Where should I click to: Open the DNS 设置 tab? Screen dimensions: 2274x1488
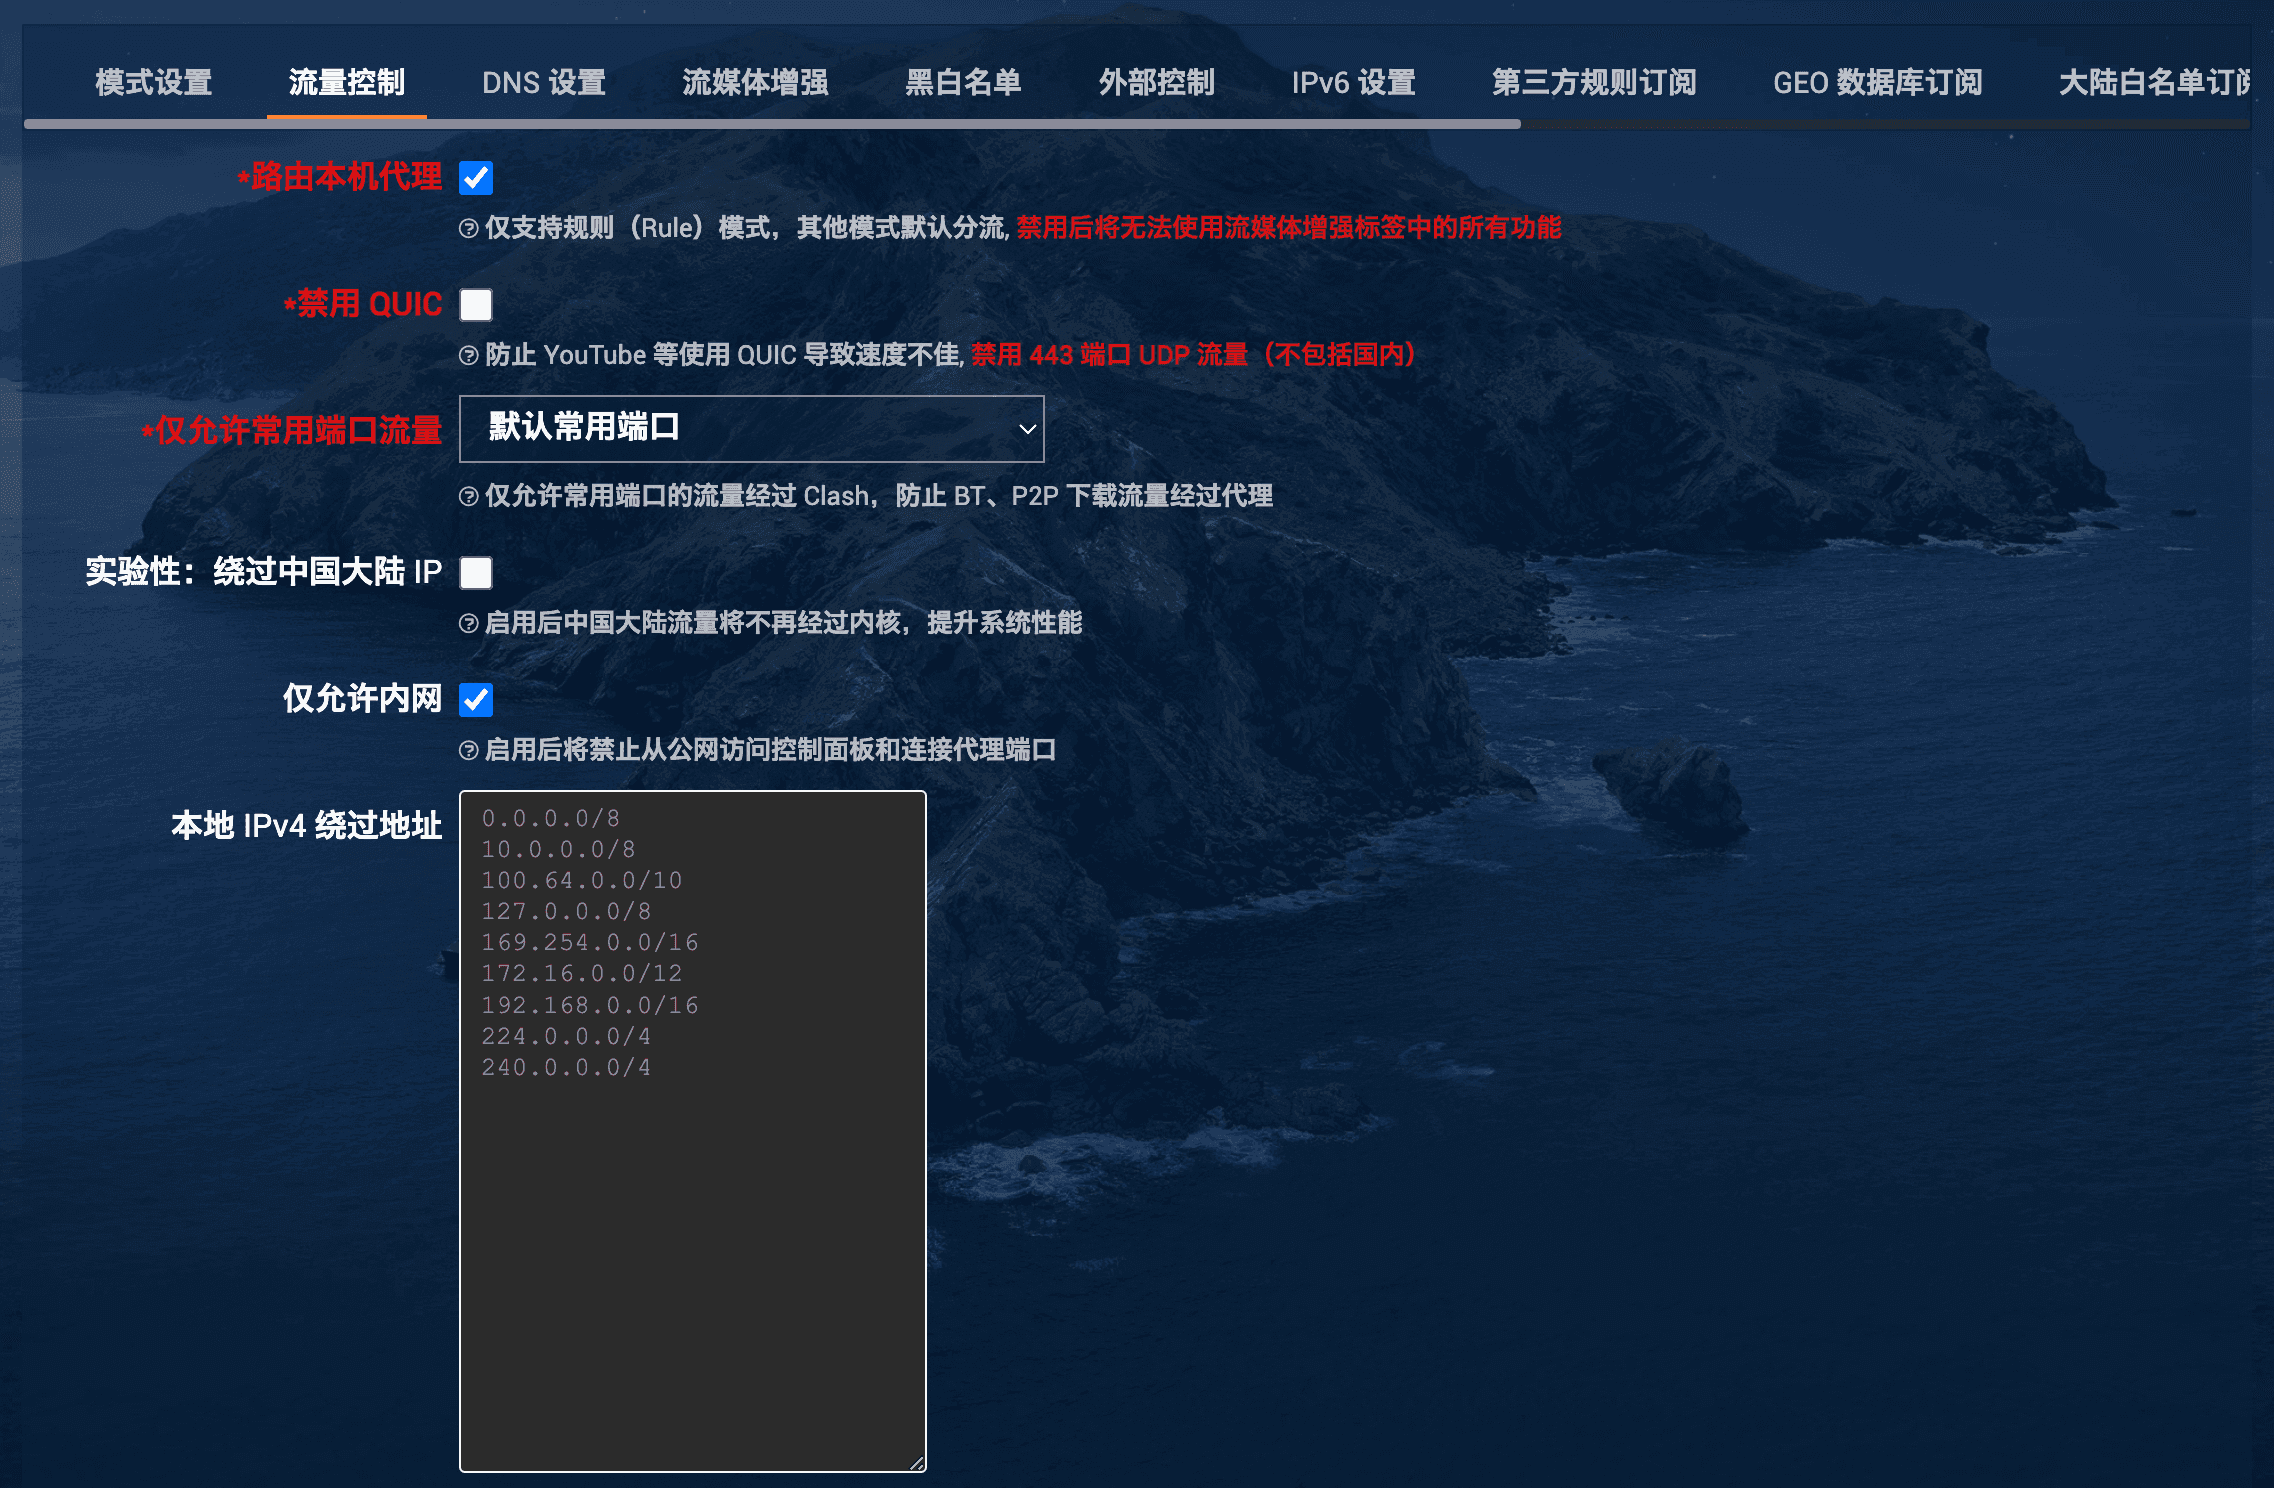pyautogui.click(x=544, y=83)
